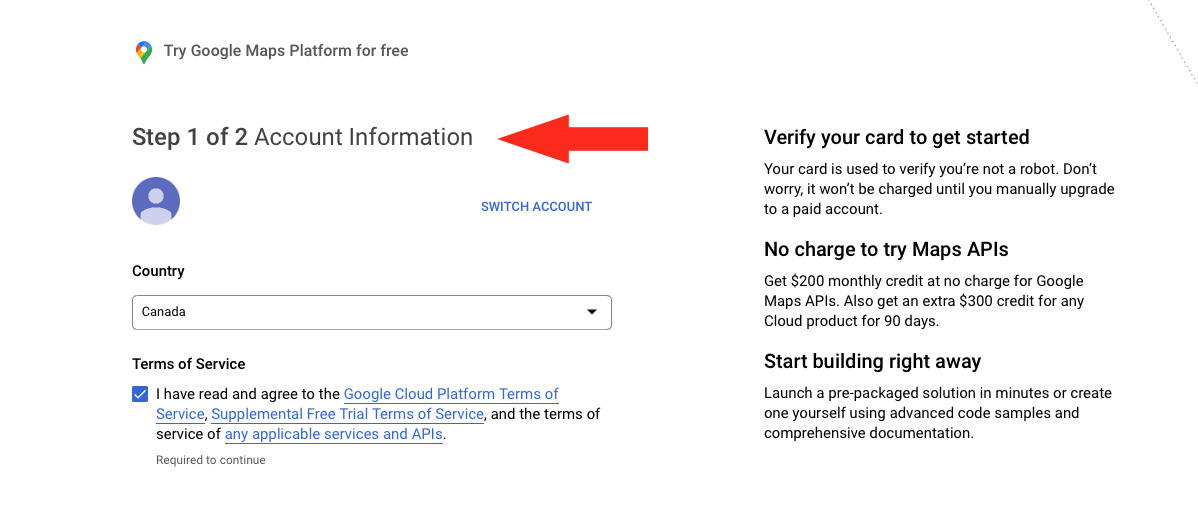This screenshot has width=1198, height=507.
Task: Click the paragraph about verifying you're not a robot
Action: 938,189
